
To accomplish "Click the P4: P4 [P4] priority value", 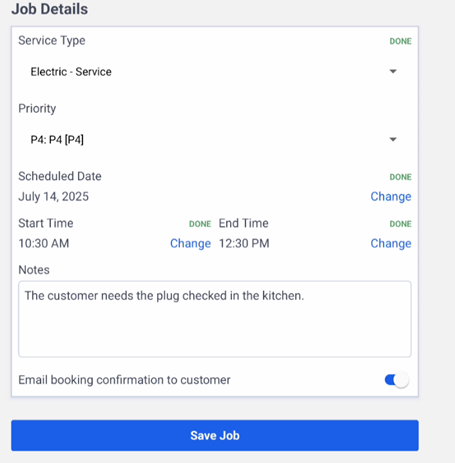I will click(x=57, y=139).
